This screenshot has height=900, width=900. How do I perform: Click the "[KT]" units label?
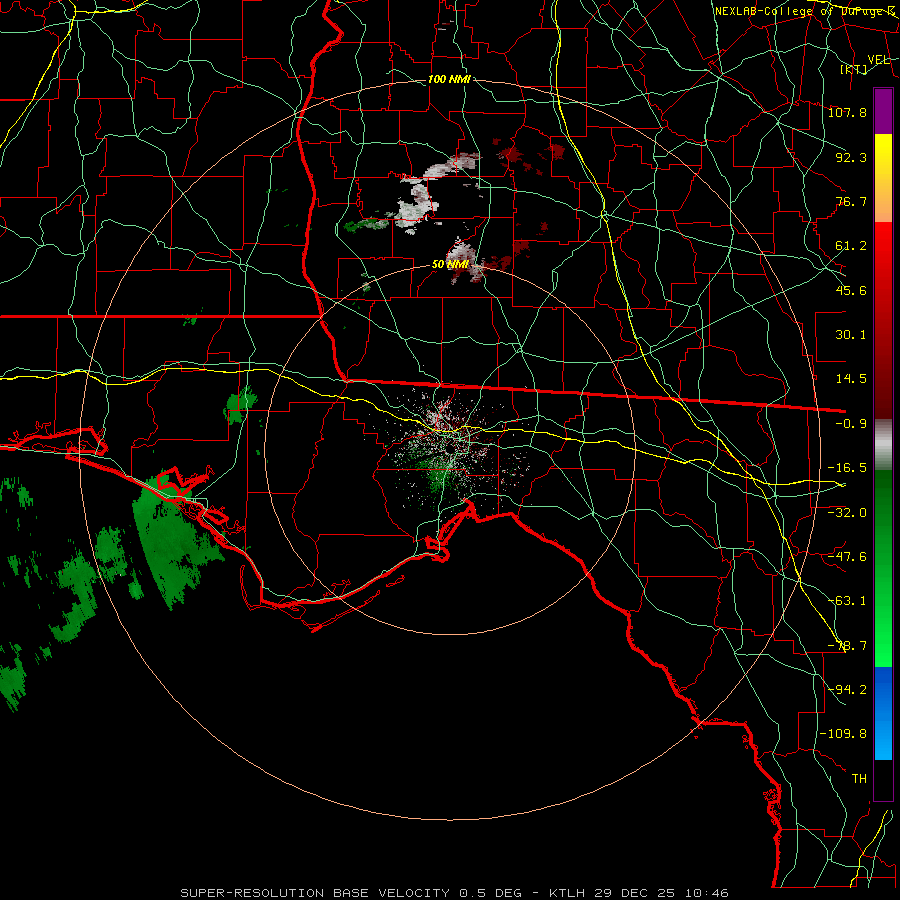point(854,69)
